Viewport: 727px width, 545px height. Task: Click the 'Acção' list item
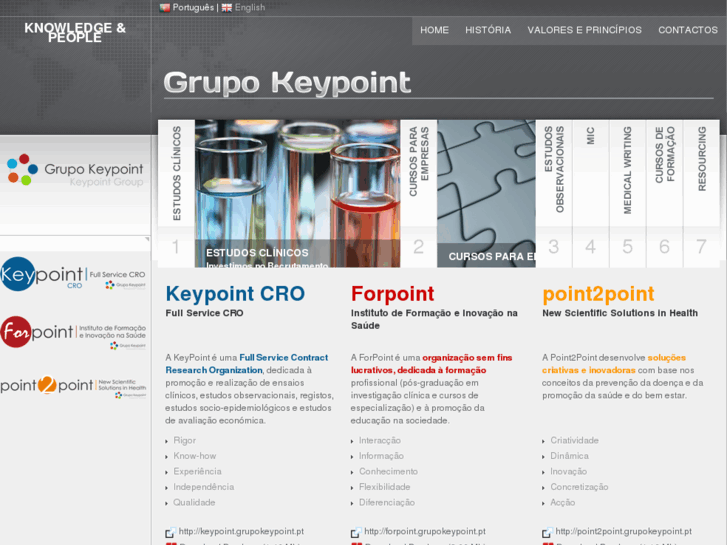(x=562, y=502)
